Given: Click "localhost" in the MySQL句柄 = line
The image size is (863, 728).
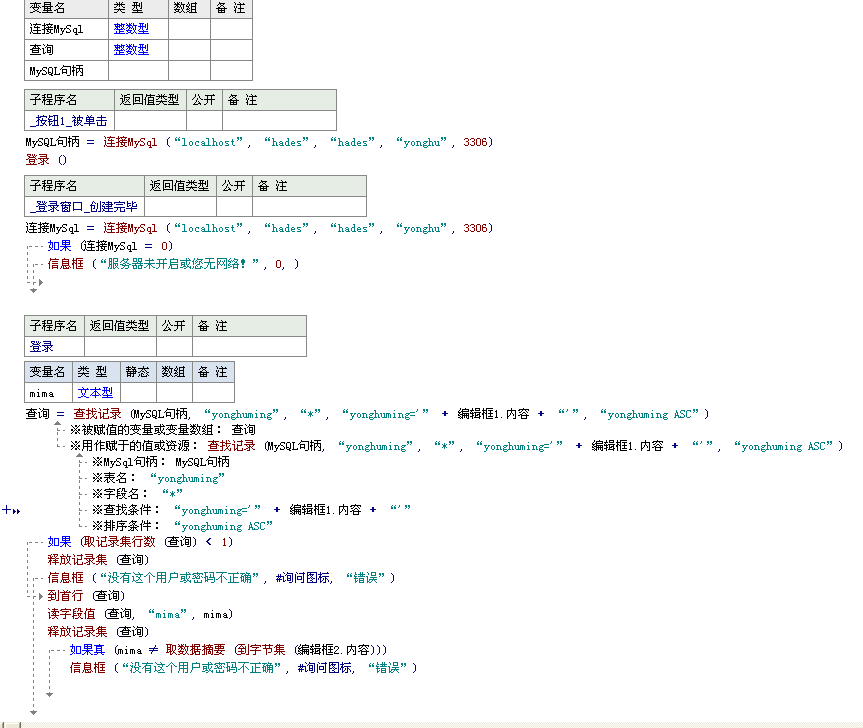Looking at the screenshot, I should click(209, 142).
